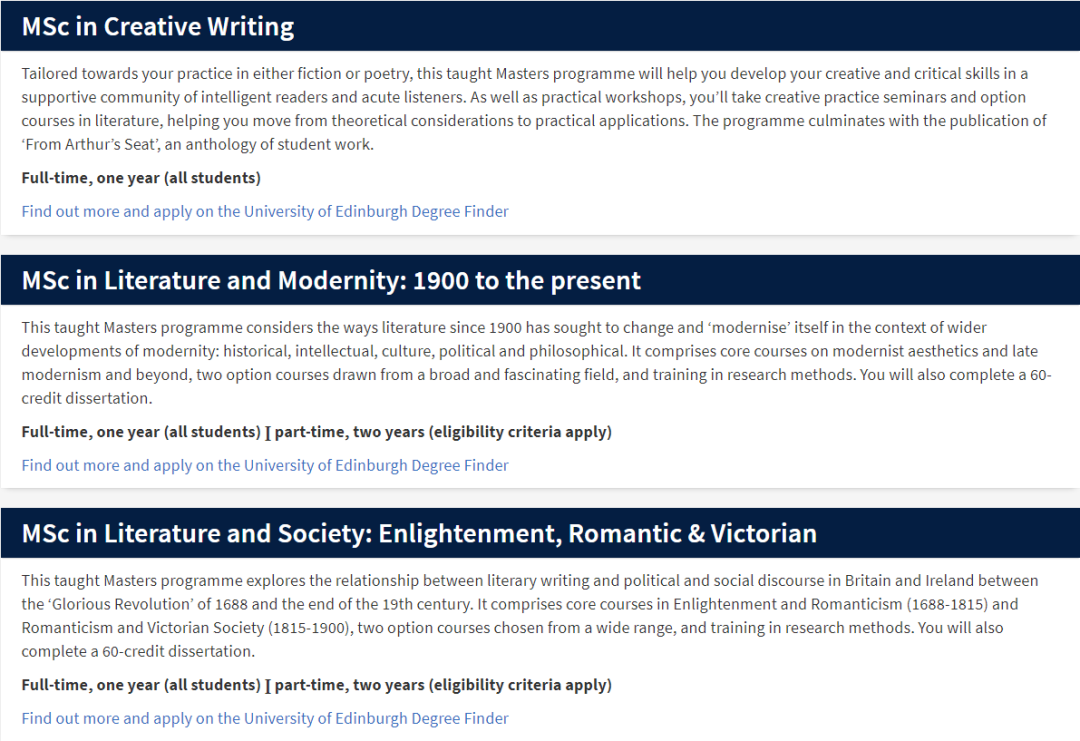Click the Literature and Society description paragraph

(530, 616)
